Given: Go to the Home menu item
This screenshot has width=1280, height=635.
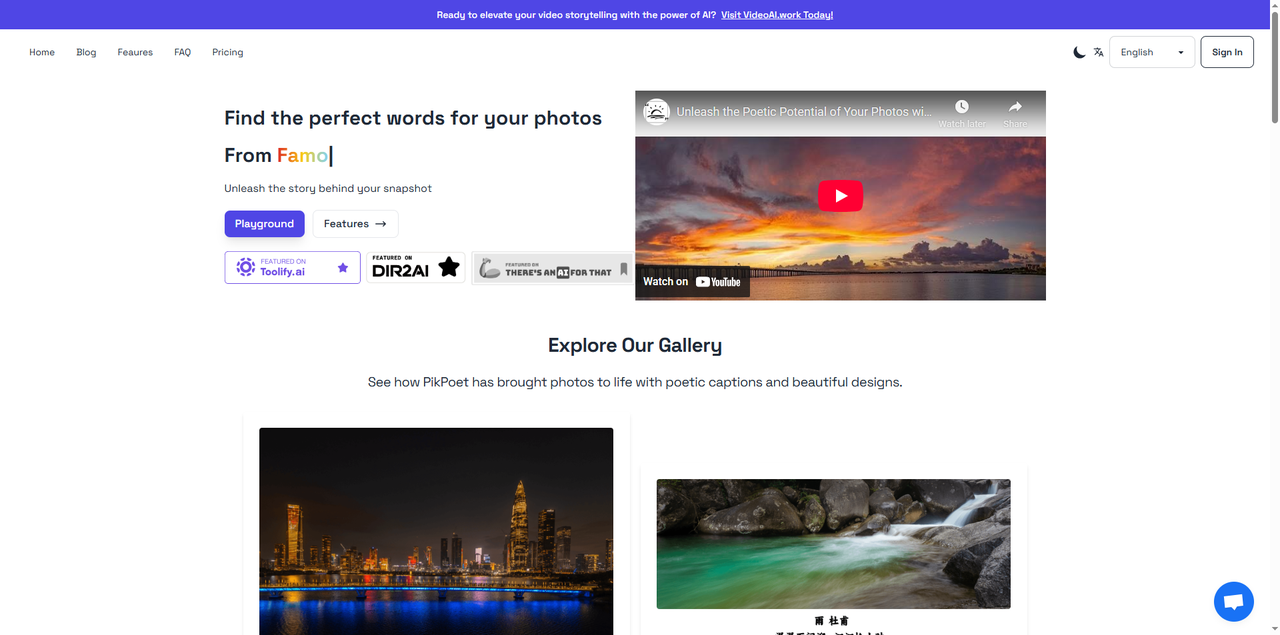Looking at the screenshot, I should click(x=42, y=52).
